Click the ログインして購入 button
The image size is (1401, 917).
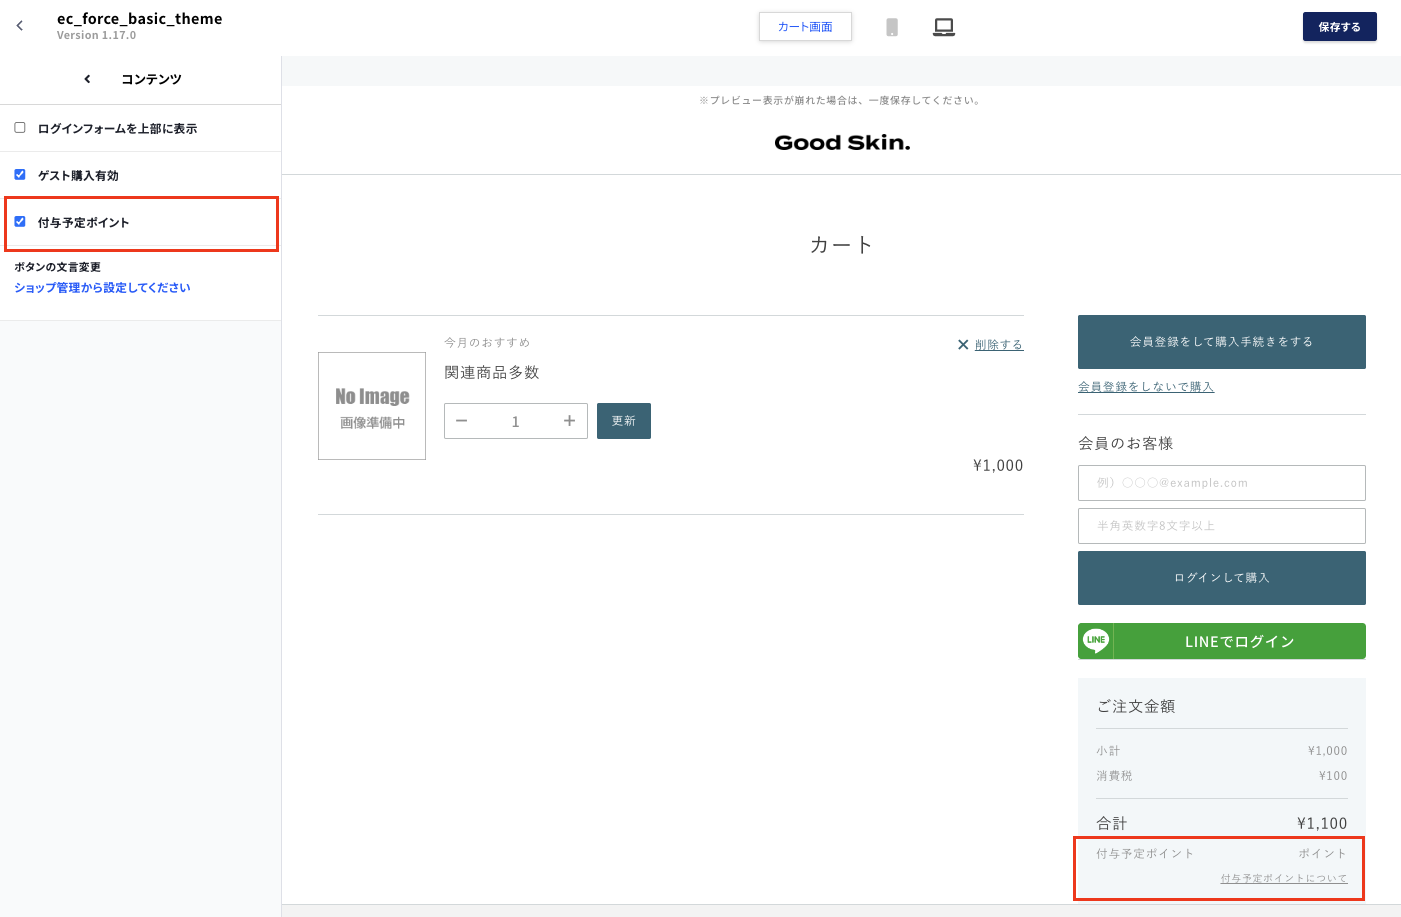(1222, 578)
